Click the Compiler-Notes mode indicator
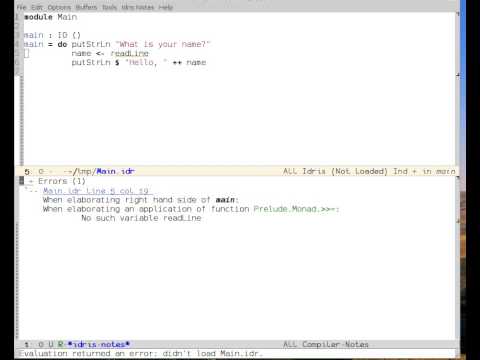Viewport: 480px width, 360px height. 335,344
